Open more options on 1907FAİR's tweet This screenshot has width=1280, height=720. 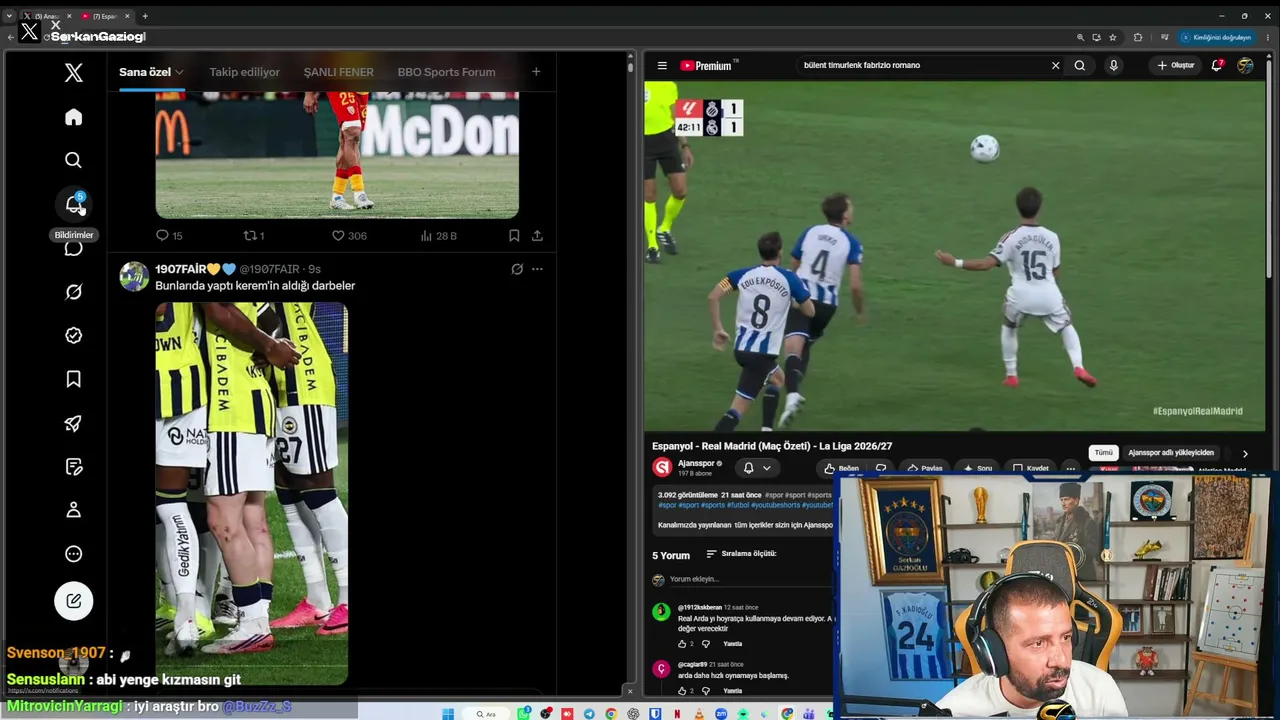(x=537, y=269)
